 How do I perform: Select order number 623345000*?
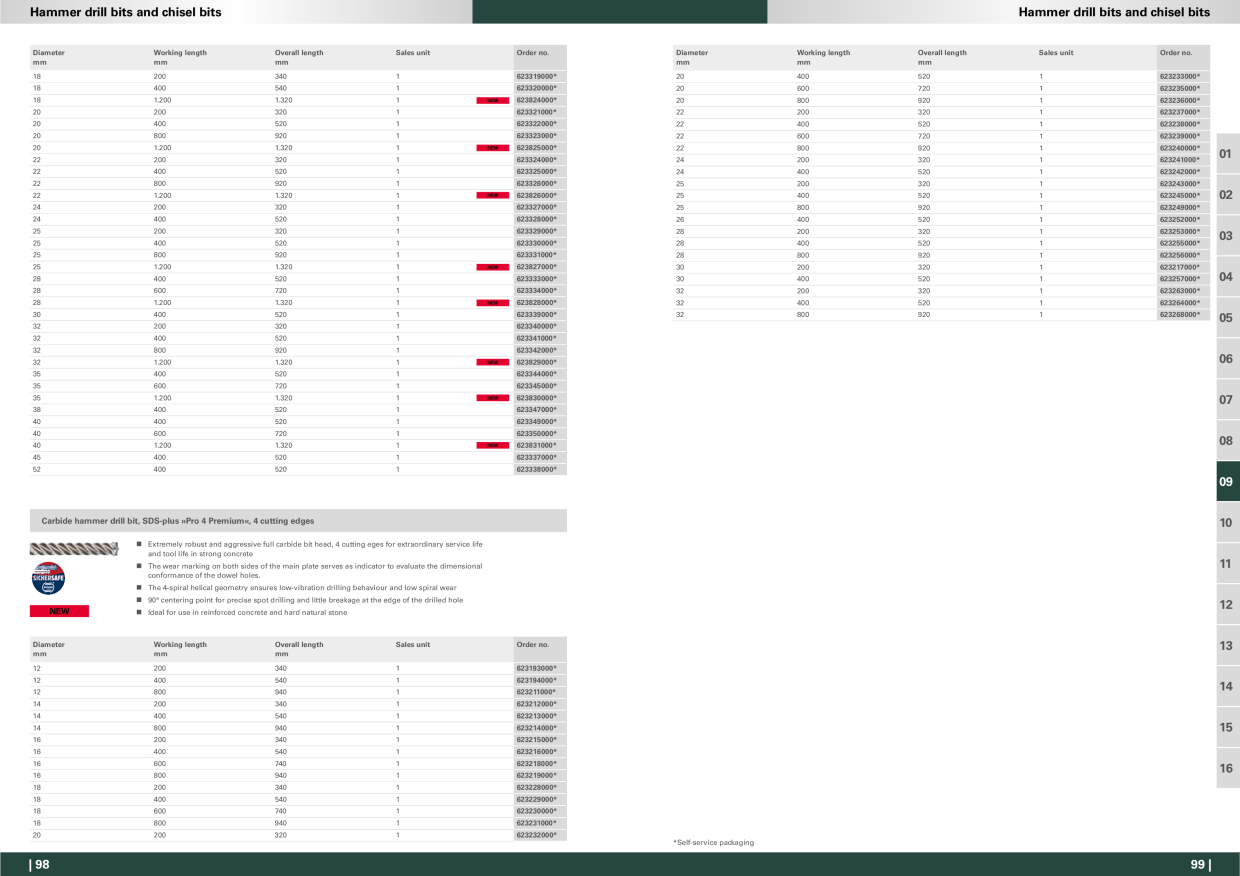(x=536, y=386)
